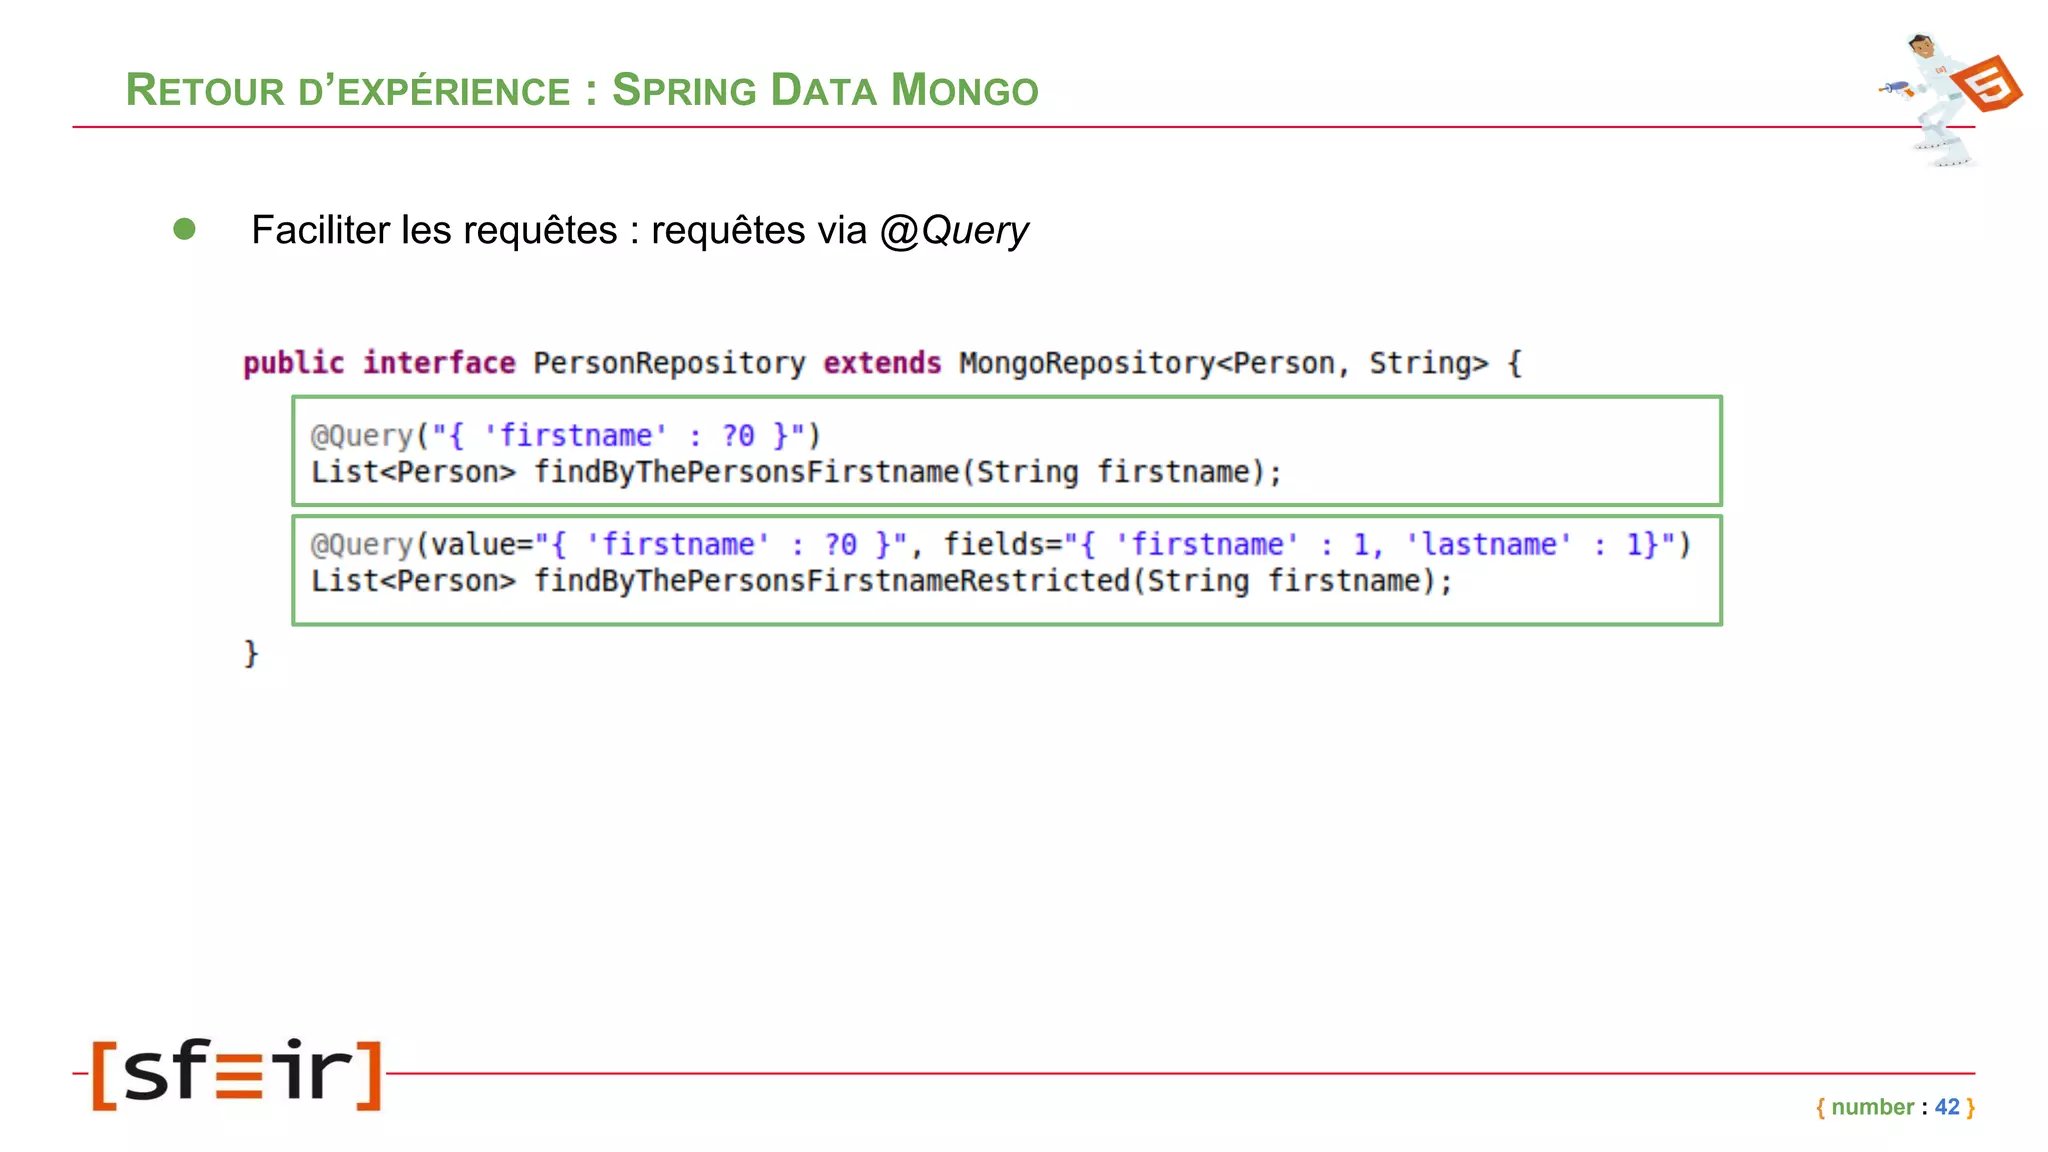Click the slide number '{ number : 42 }'
This screenshot has height=1152, width=2048.
(1895, 1107)
